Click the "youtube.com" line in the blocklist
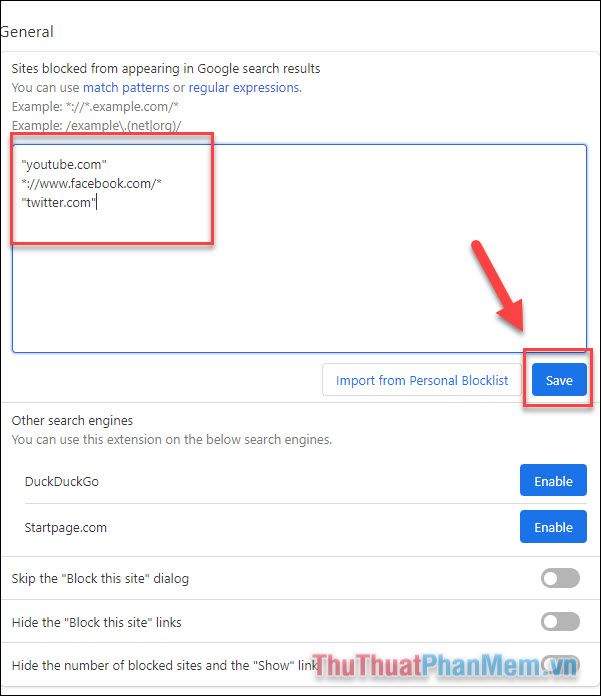This screenshot has width=601, height=696. [x=64, y=165]
